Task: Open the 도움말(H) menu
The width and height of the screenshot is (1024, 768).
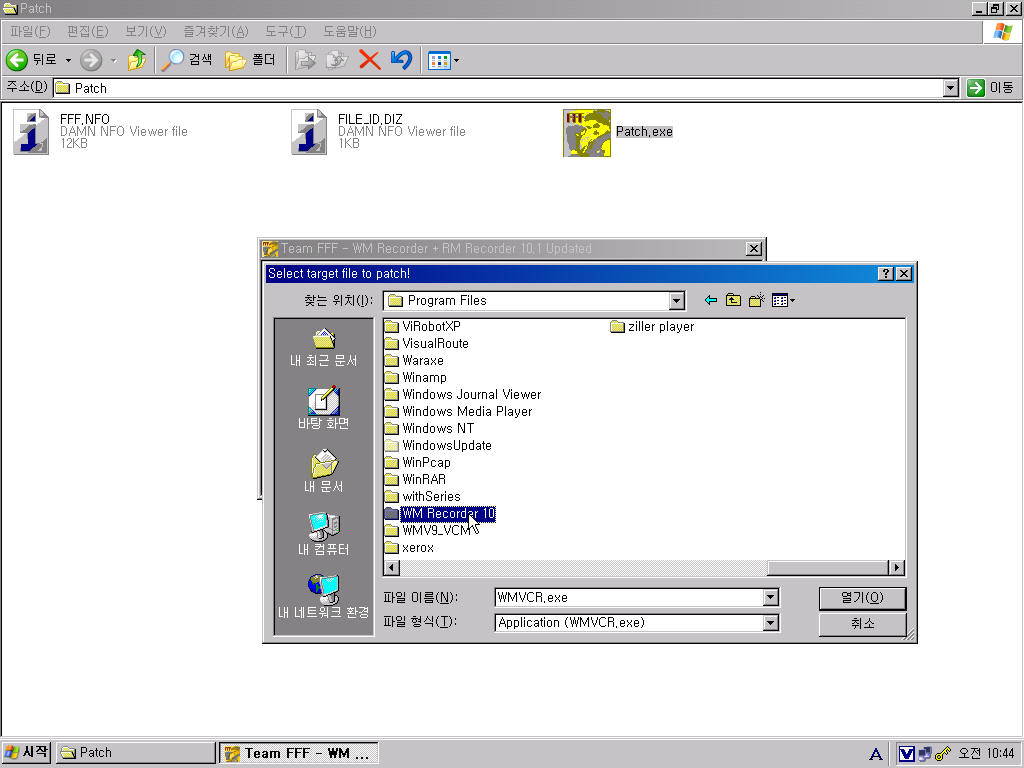Action: [x=349, y=31]
